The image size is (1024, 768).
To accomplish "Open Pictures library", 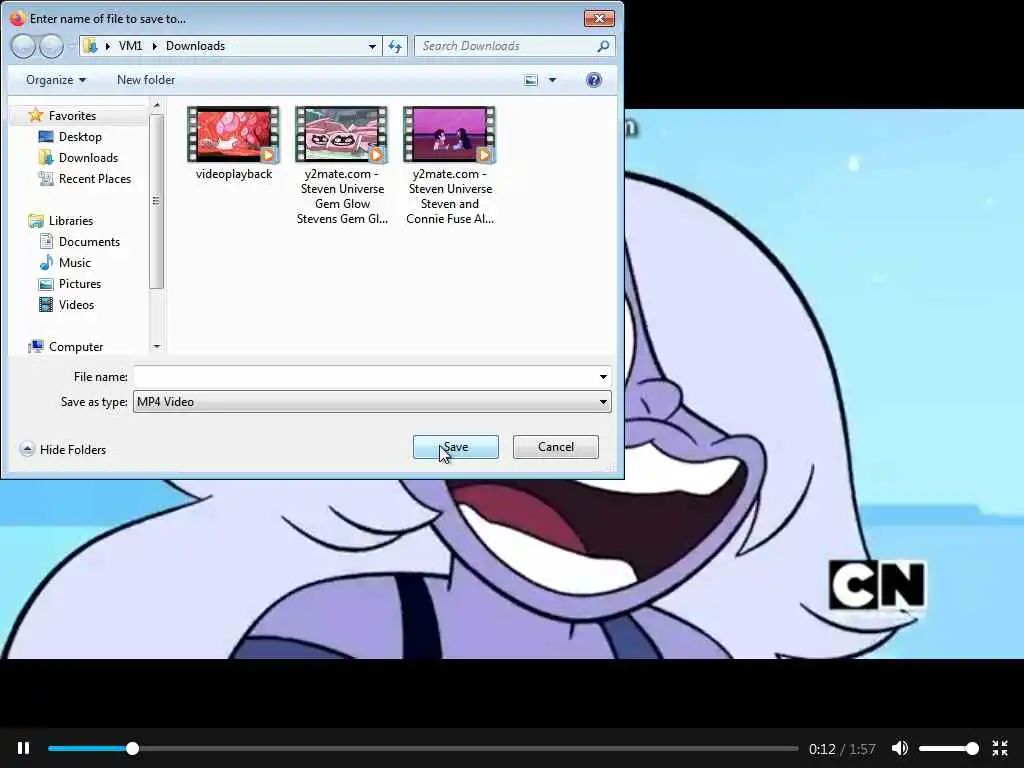I will pos(80,283).
